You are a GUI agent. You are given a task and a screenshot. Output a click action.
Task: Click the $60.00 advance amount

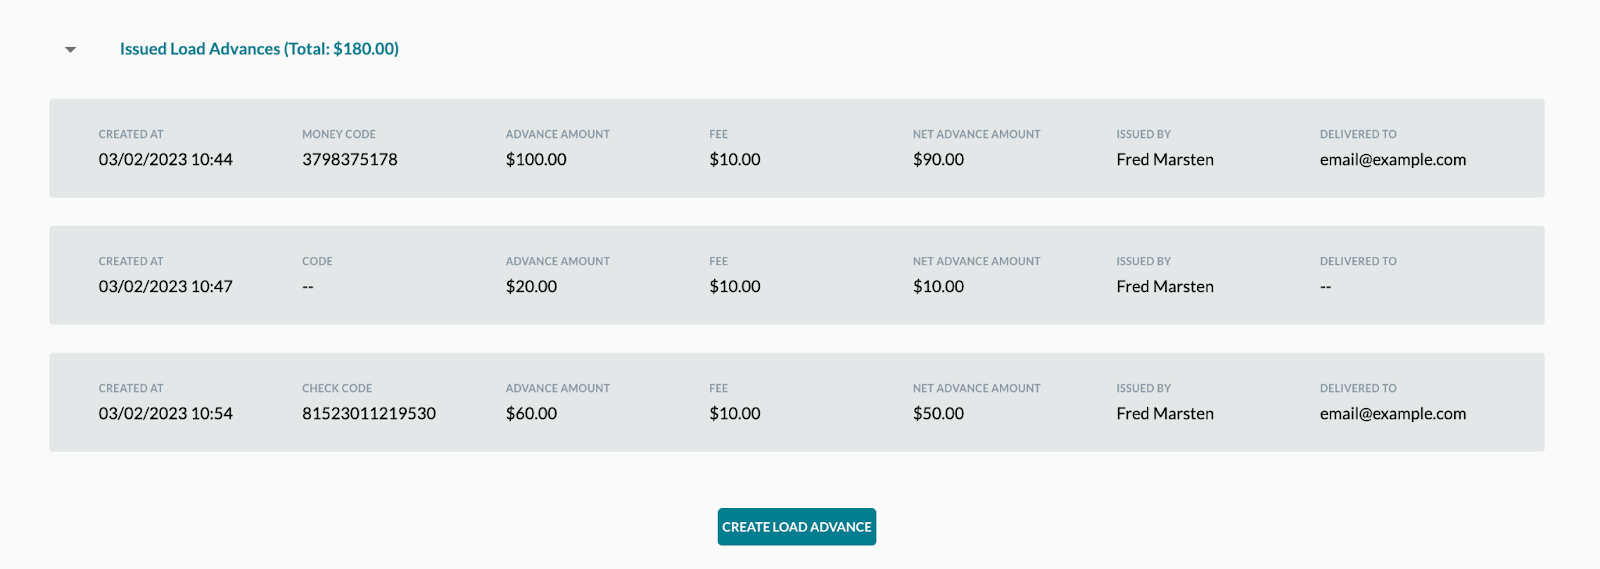tap(531, 413)
